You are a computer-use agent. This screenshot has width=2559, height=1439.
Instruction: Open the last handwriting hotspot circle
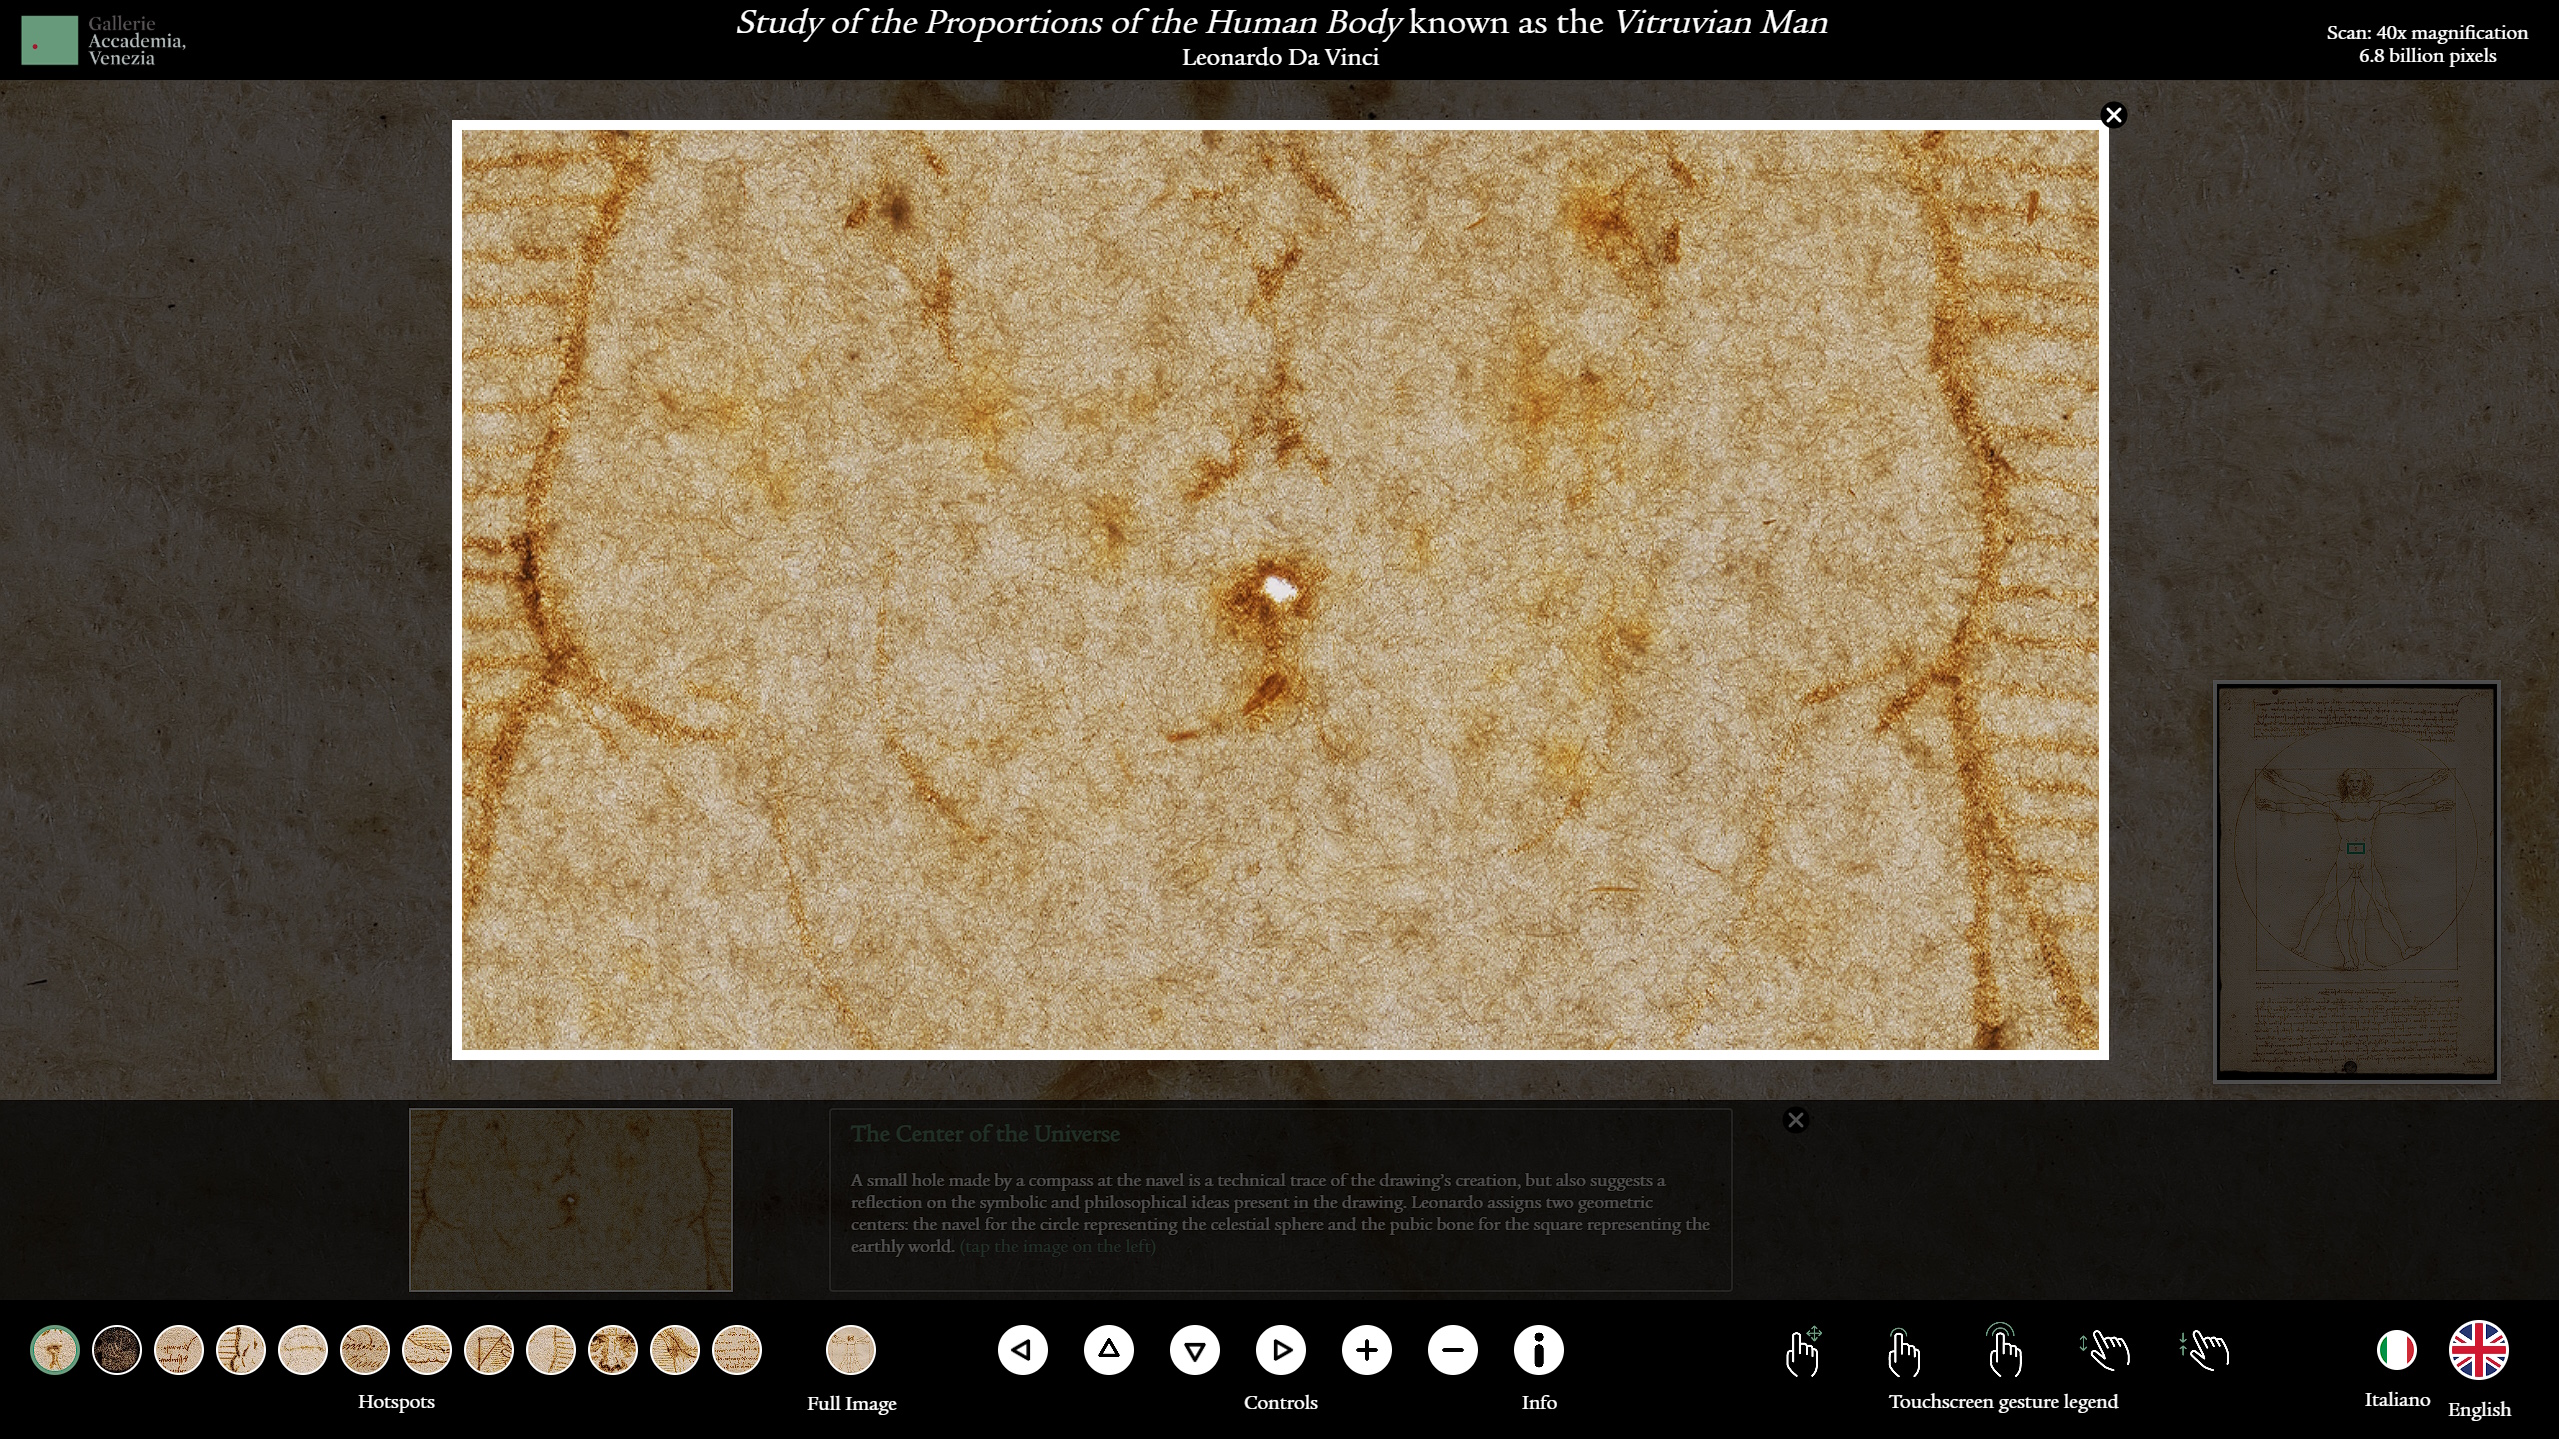737,1350
